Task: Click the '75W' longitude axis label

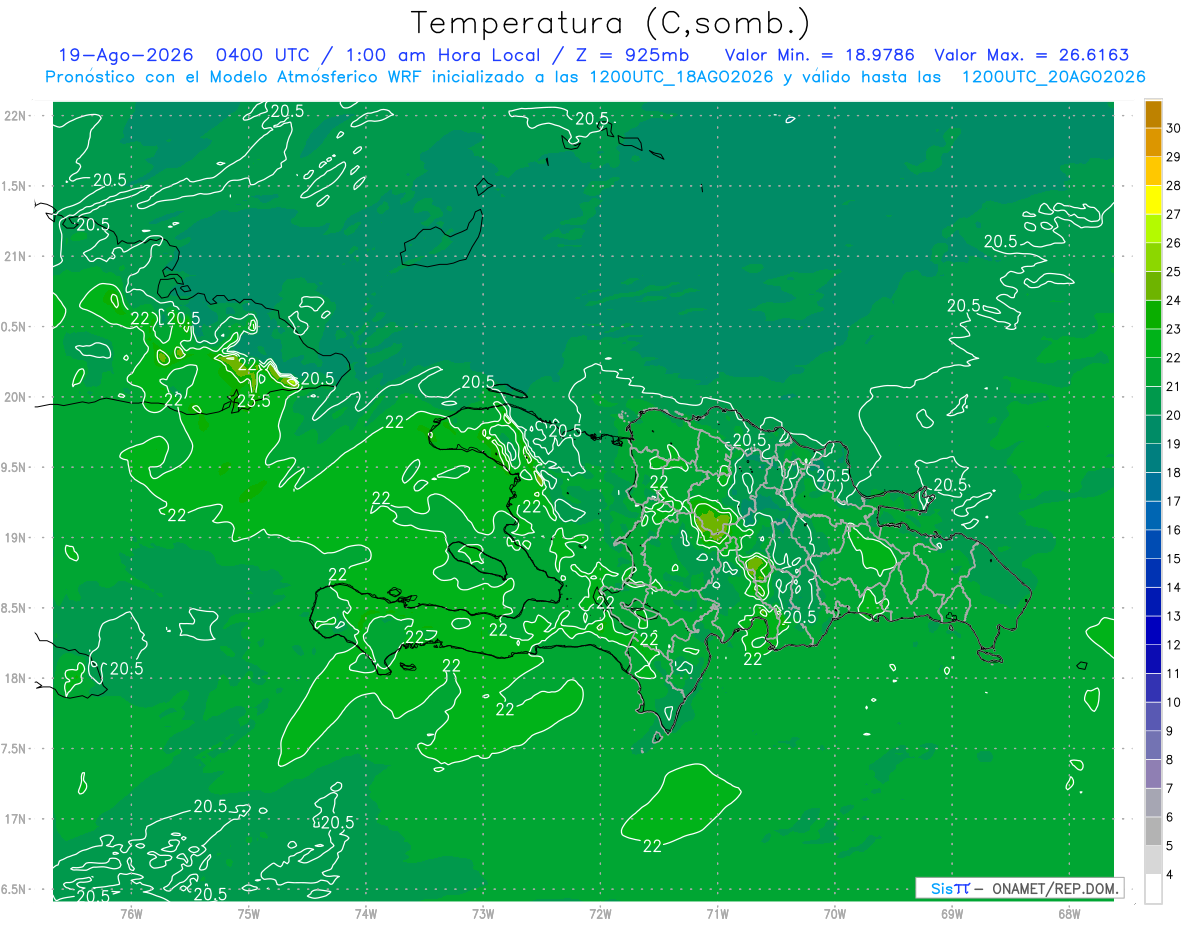Action: click(x=249, y=913)
